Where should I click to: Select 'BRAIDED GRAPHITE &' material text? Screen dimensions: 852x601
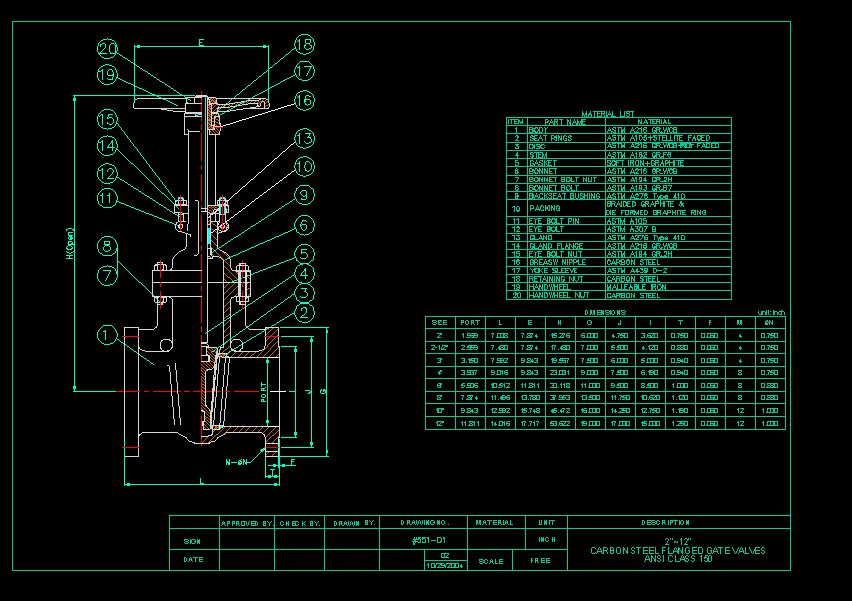(x=645, y=204)
